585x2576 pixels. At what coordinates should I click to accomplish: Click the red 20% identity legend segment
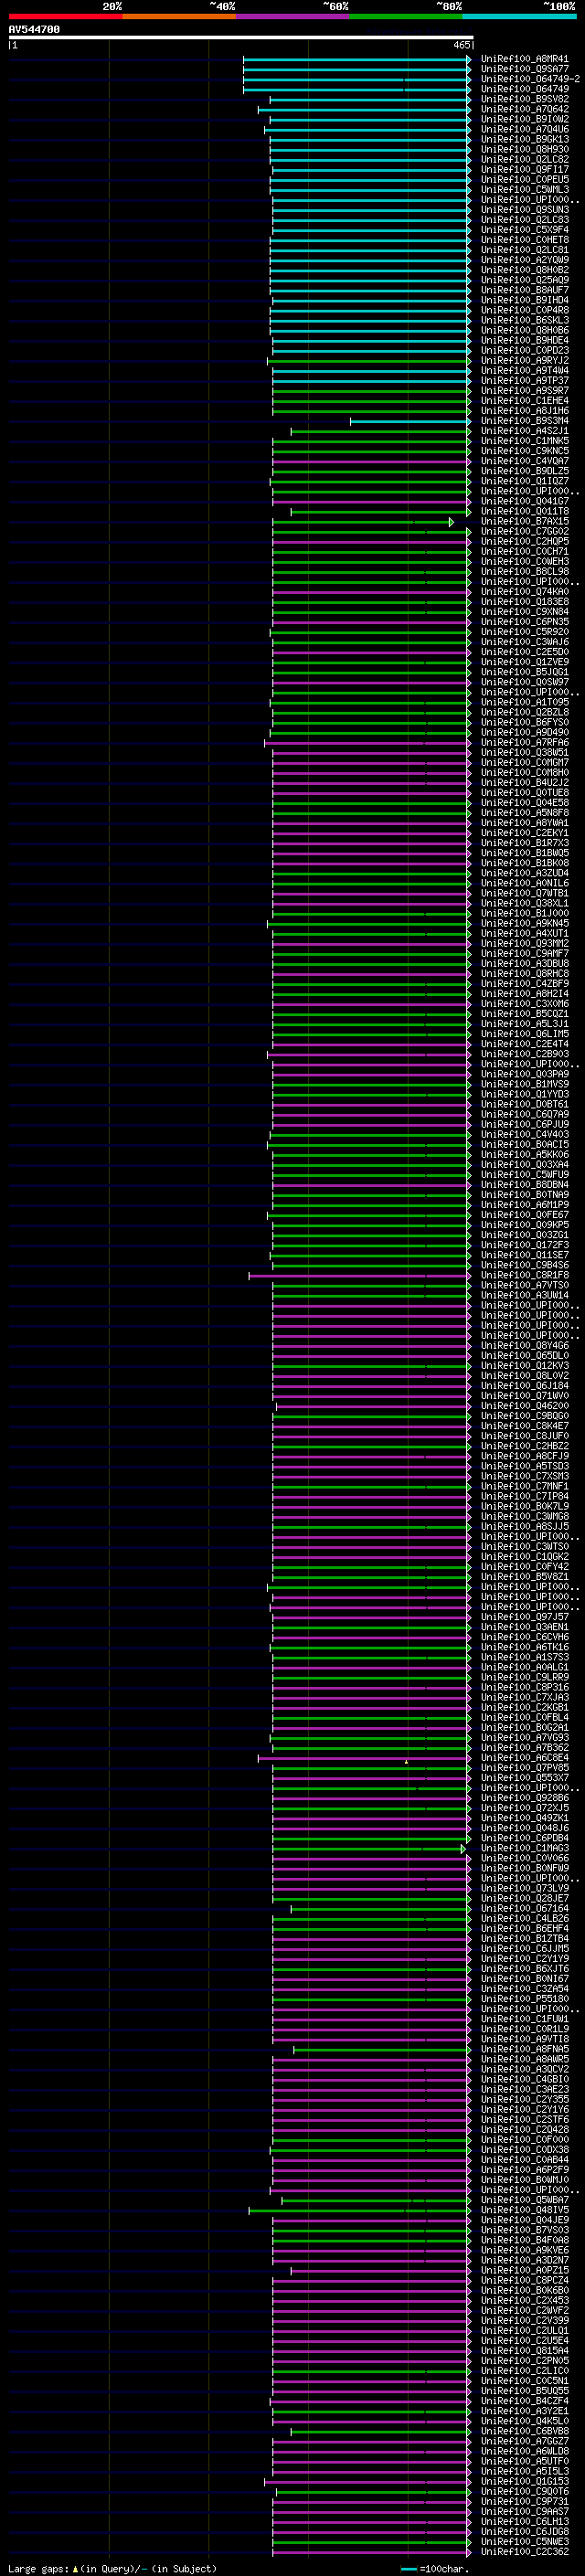[x=65, y=16]
